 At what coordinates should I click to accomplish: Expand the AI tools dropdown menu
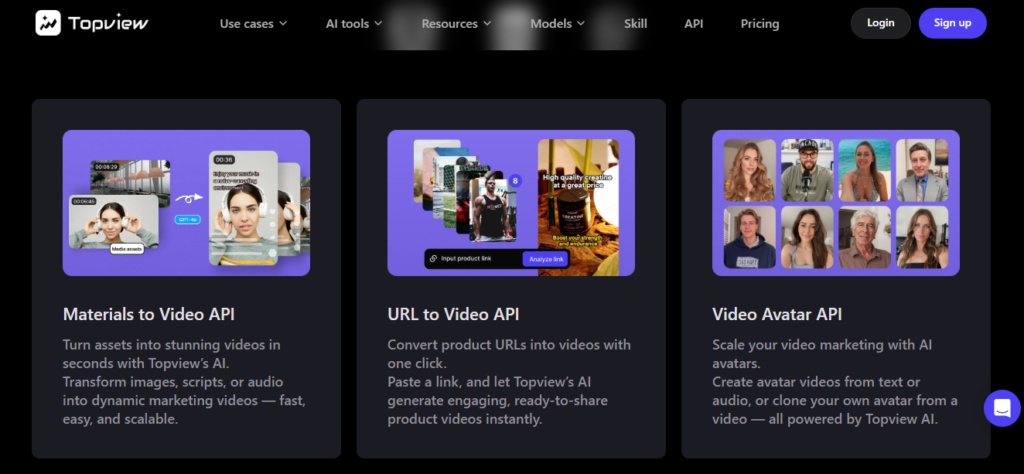(x=354, y=24)
